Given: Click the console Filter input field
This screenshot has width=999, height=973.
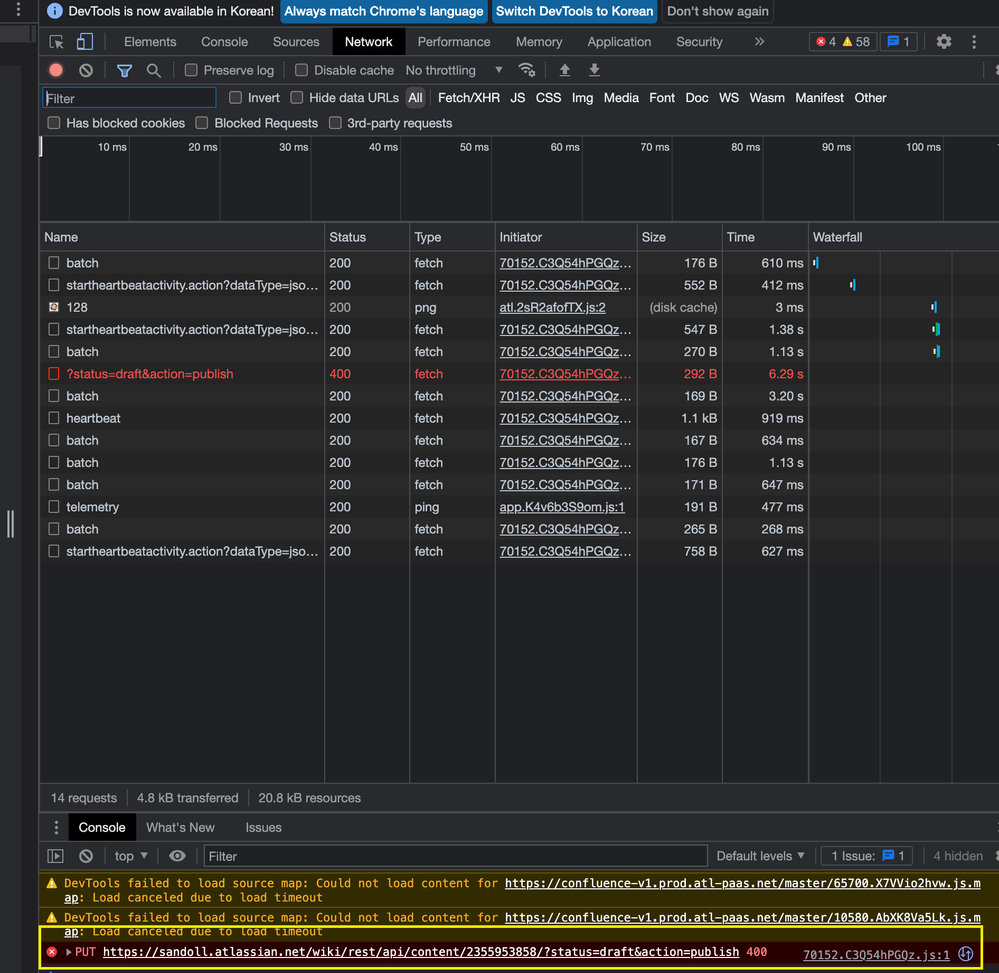Looking at the screenshot, I should tap(455, 856).
